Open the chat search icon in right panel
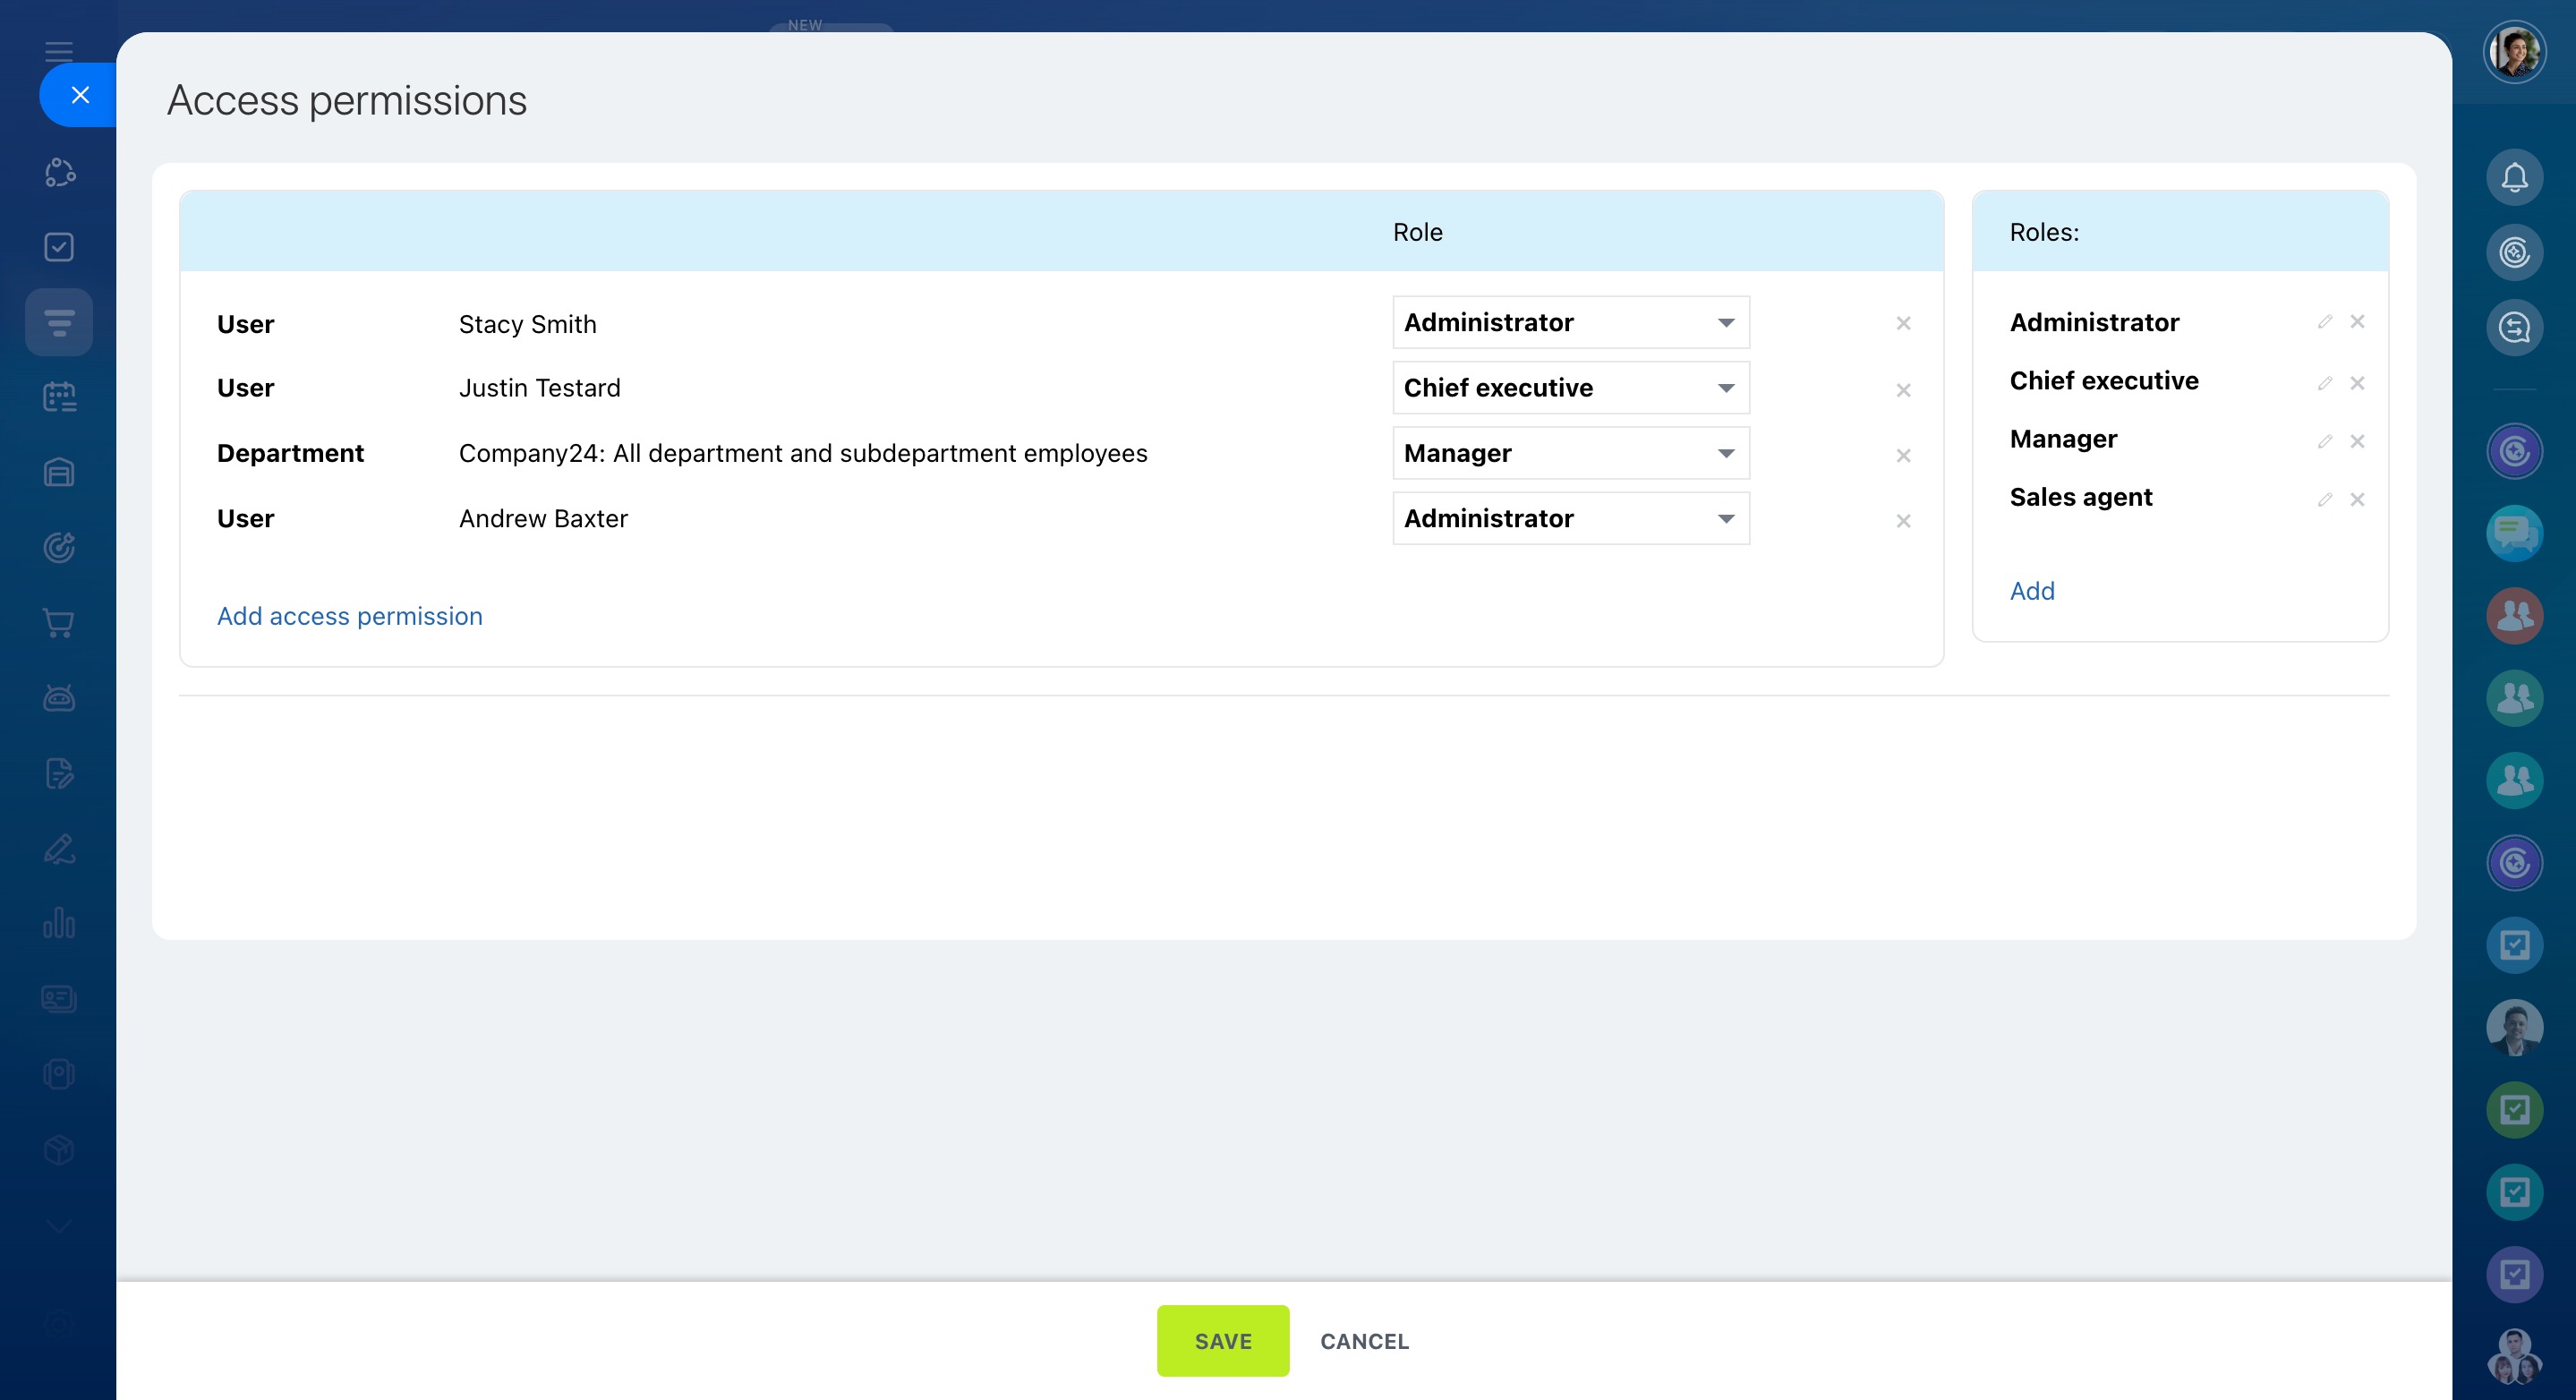 (2514, 327)
